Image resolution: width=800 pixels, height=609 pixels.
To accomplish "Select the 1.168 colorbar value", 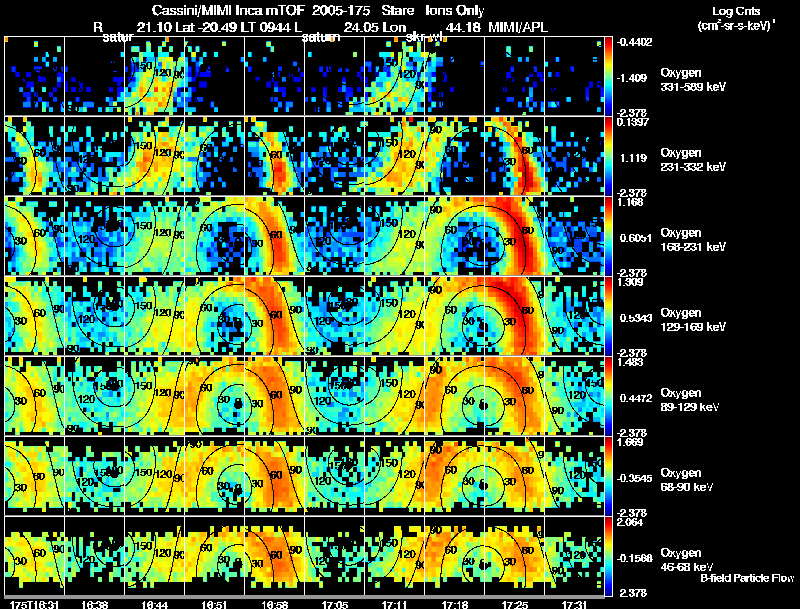I will coord(630,202).
